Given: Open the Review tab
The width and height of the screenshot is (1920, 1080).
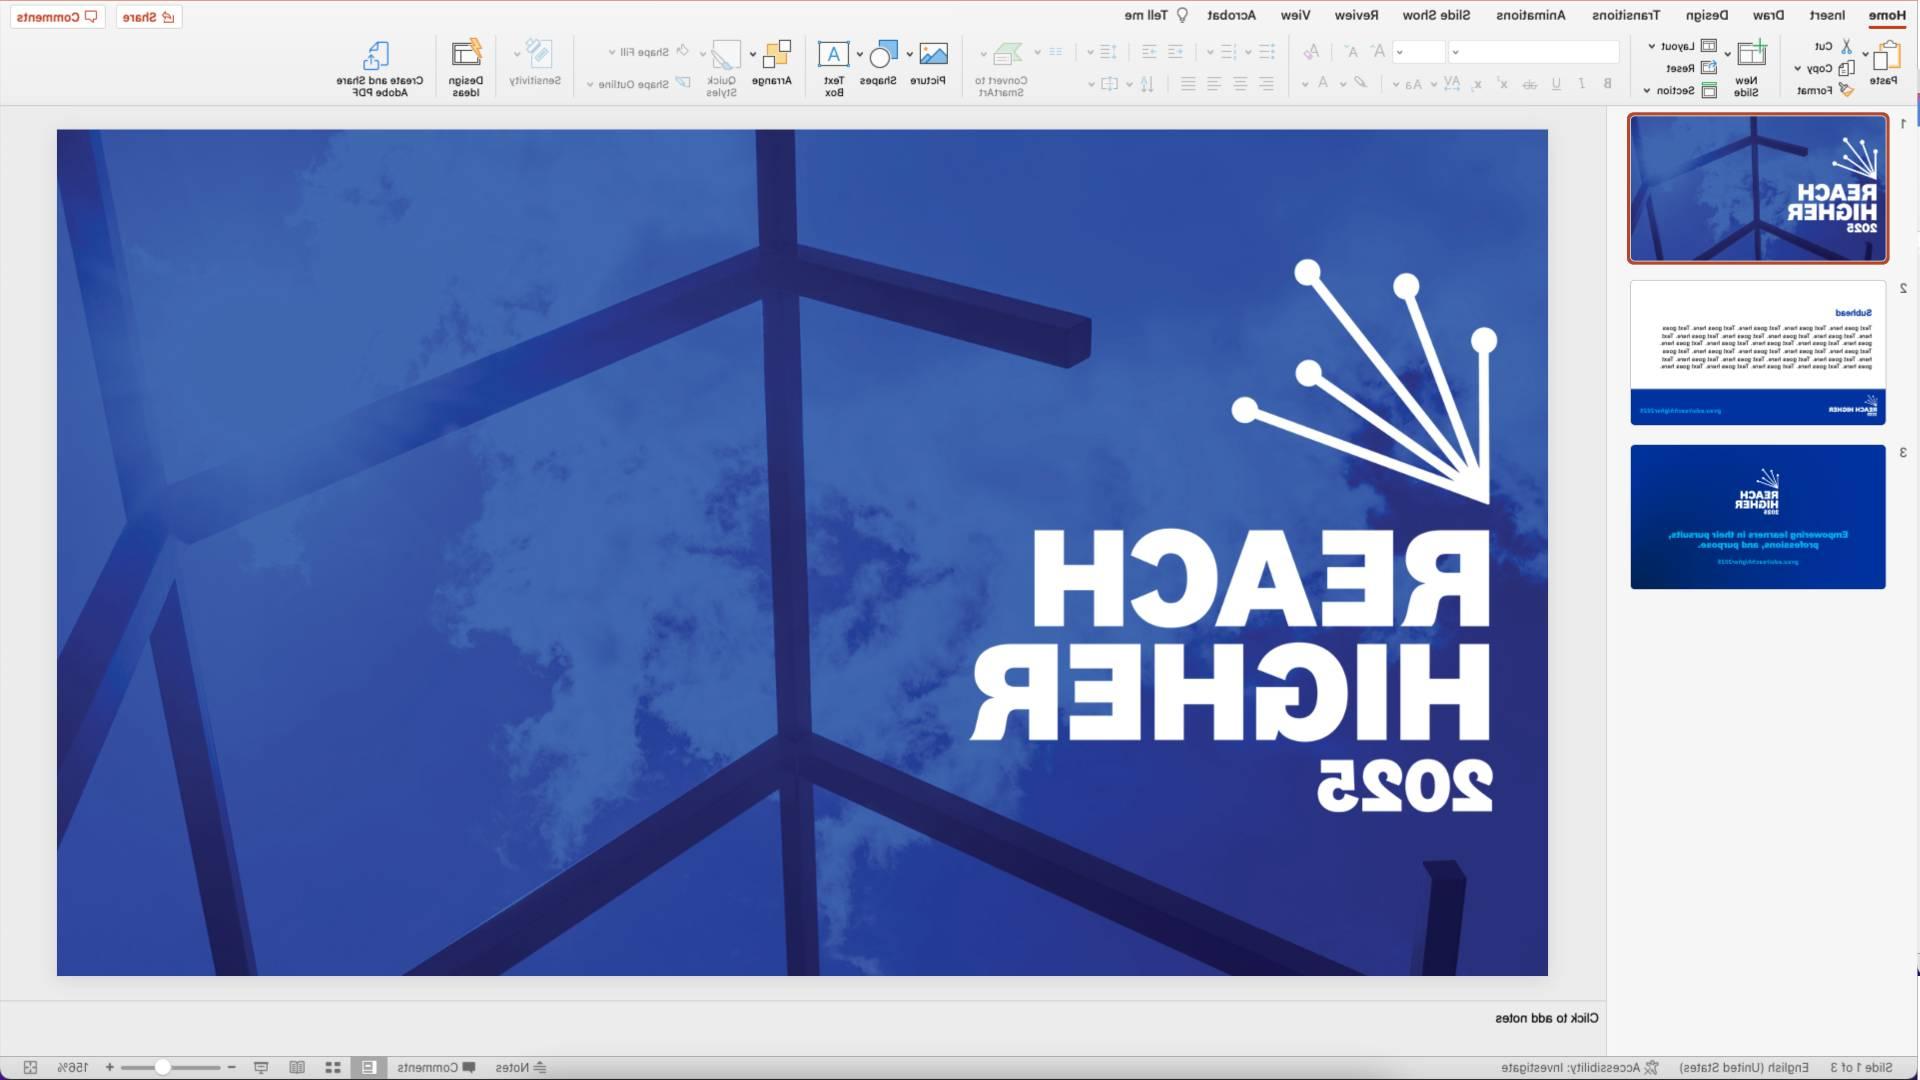Looking at the screenshot, I should 1356,15.
